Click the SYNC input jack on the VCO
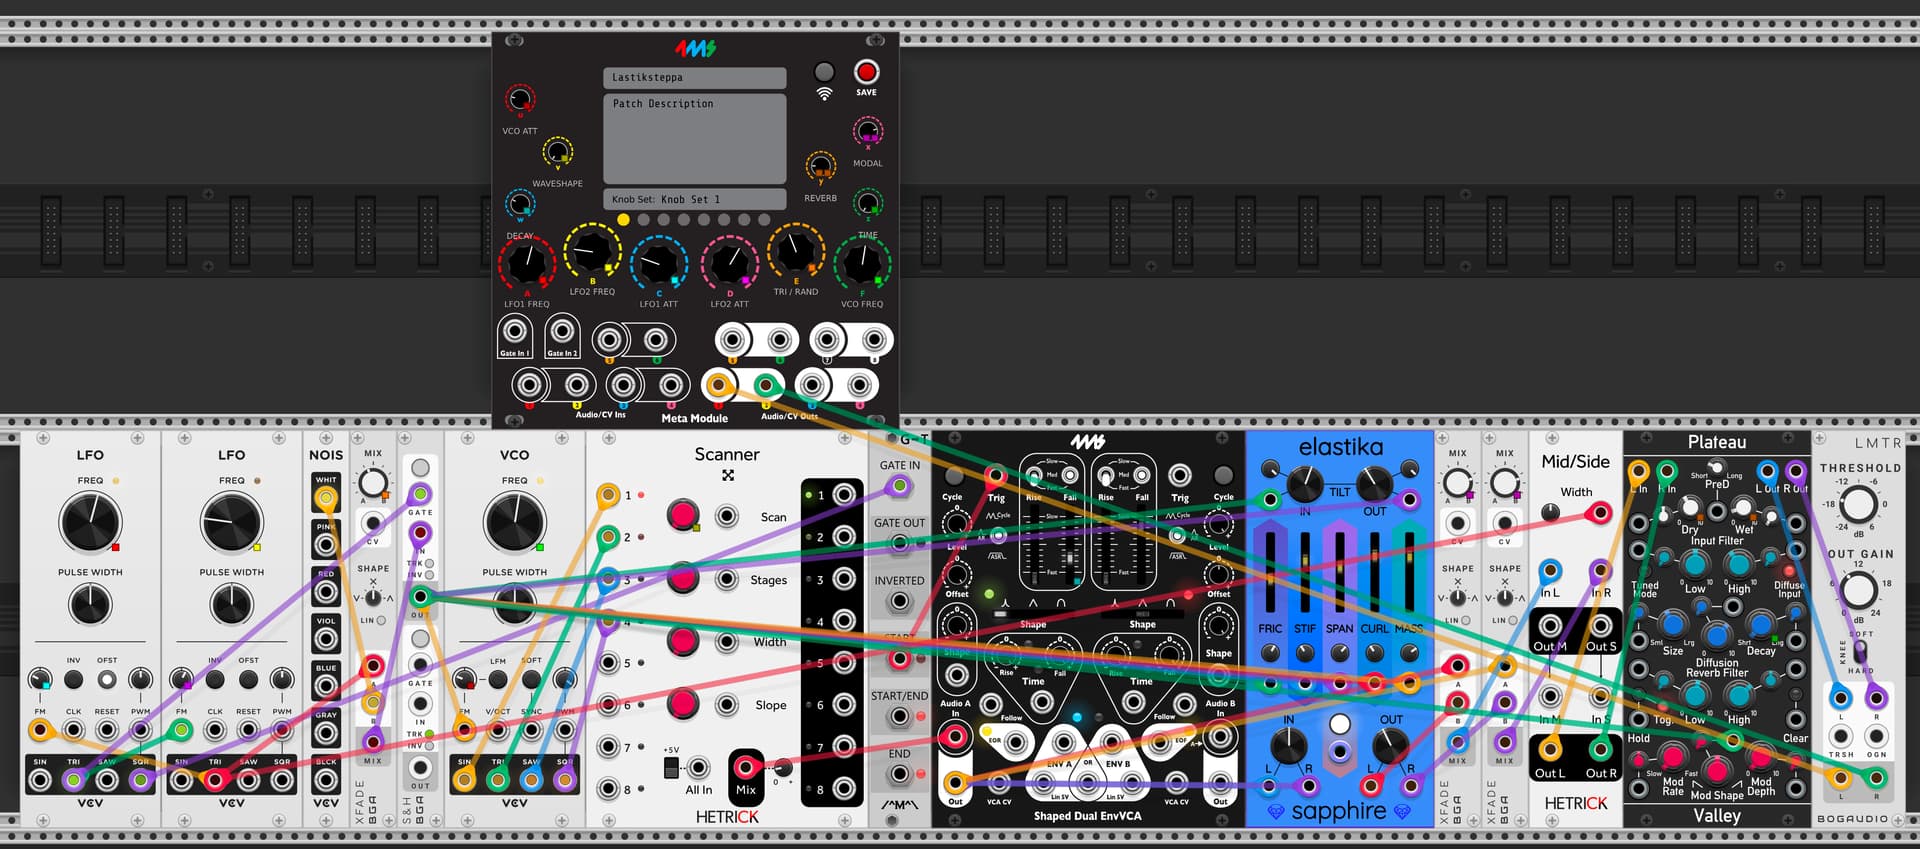The width and height of the screenshot is (1920, 849). [531, 730]
